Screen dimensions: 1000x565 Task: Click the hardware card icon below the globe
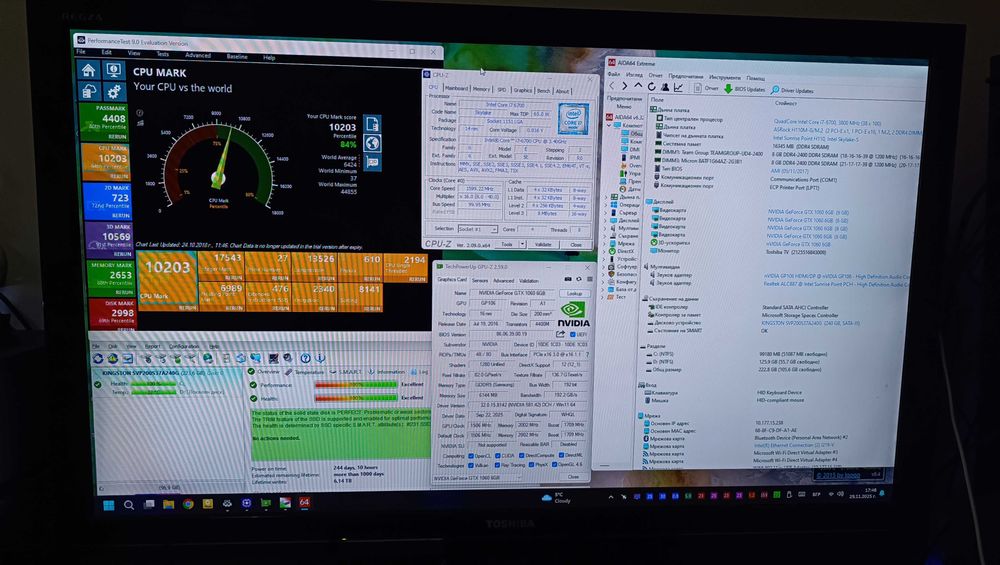coord(372,162)
